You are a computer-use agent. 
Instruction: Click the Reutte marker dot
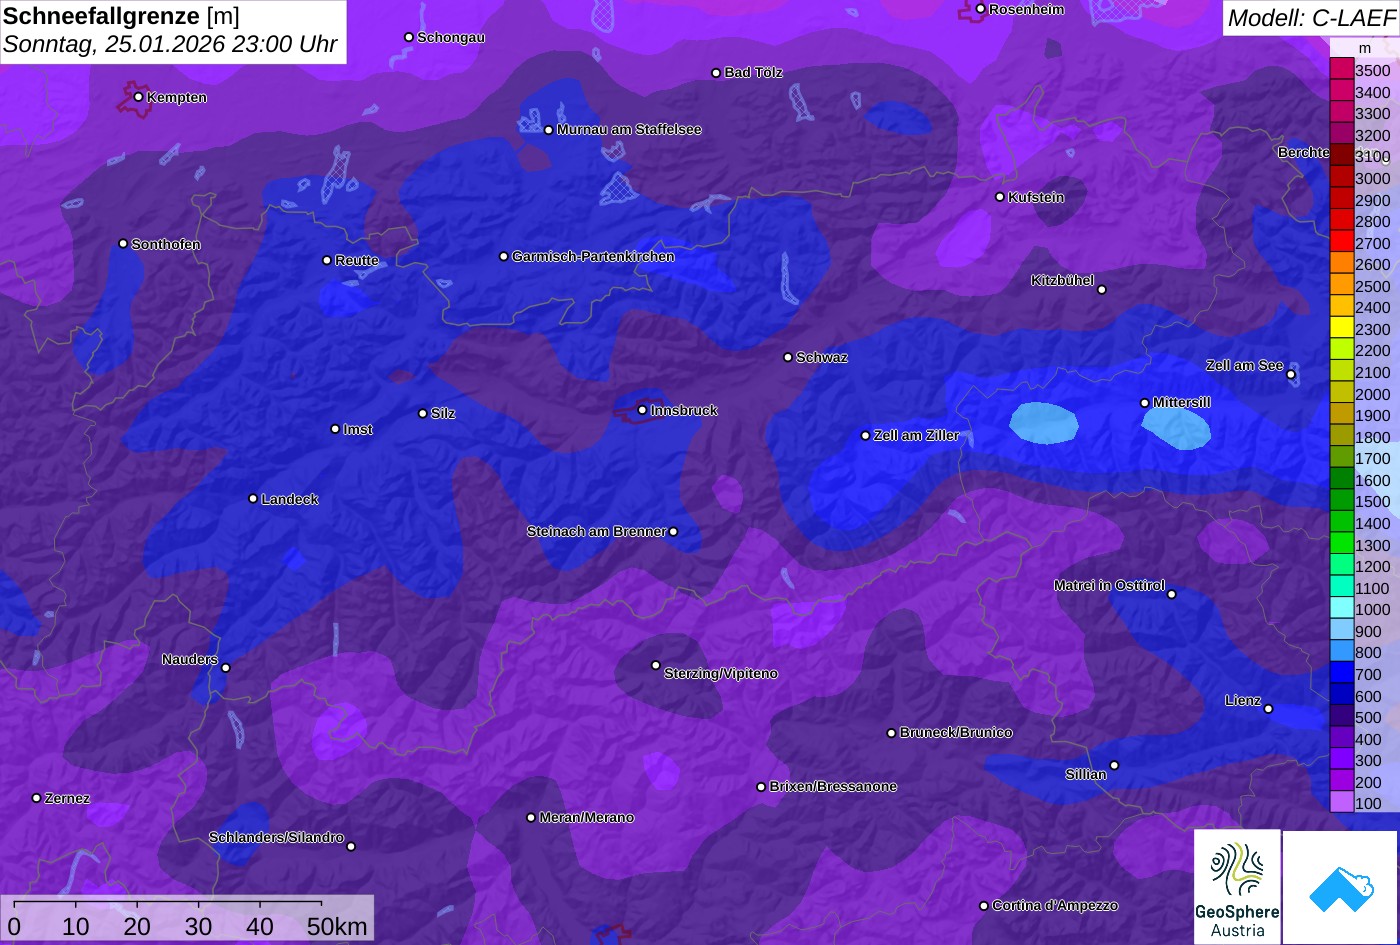click(x=327, y=260)
